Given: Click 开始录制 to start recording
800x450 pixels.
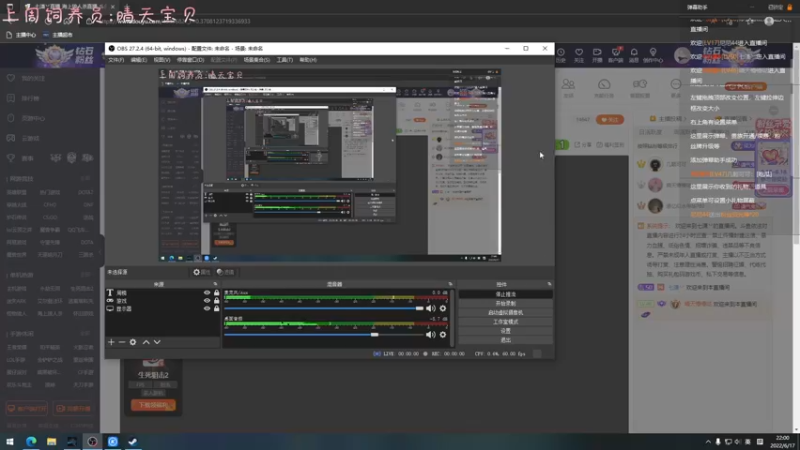Looking at the screenshot, I should [506, 304].
